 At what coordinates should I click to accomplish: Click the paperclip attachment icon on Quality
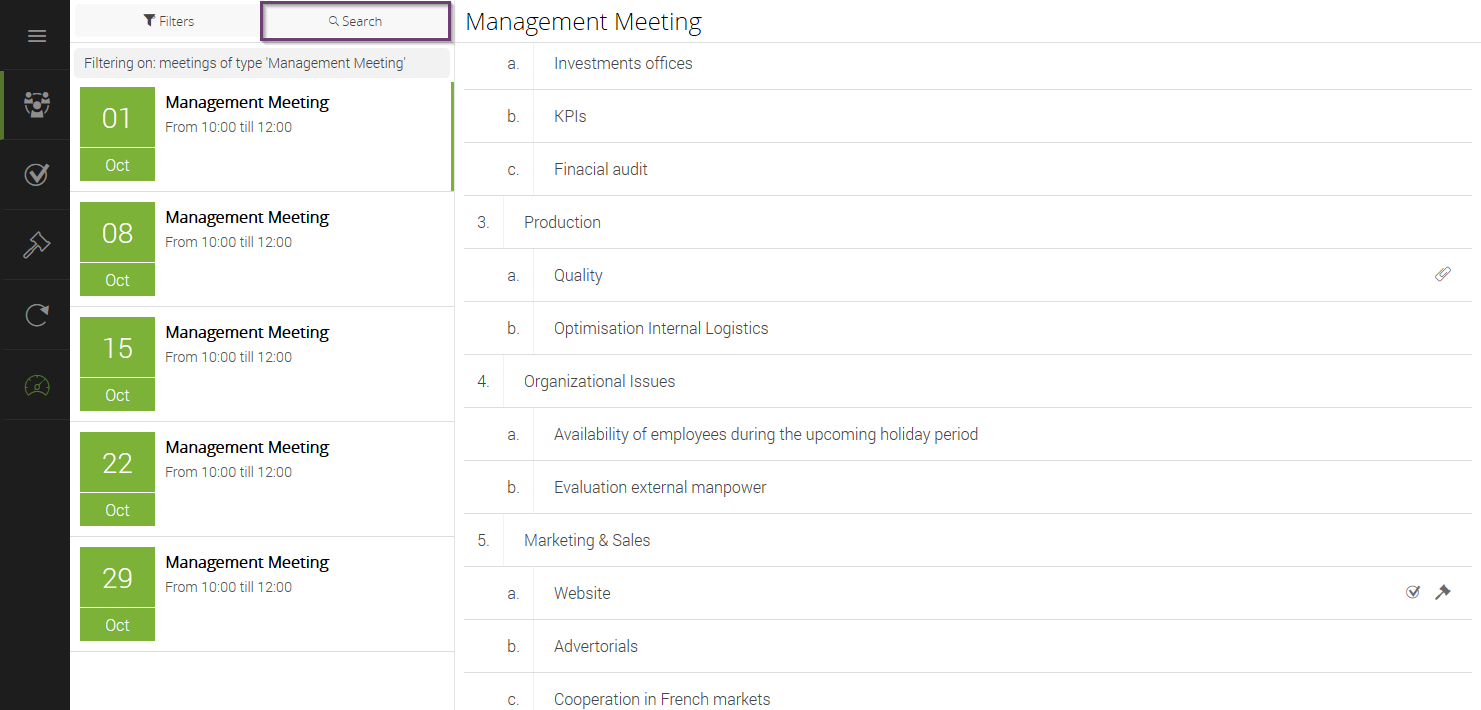click(x=1442, y=274)
